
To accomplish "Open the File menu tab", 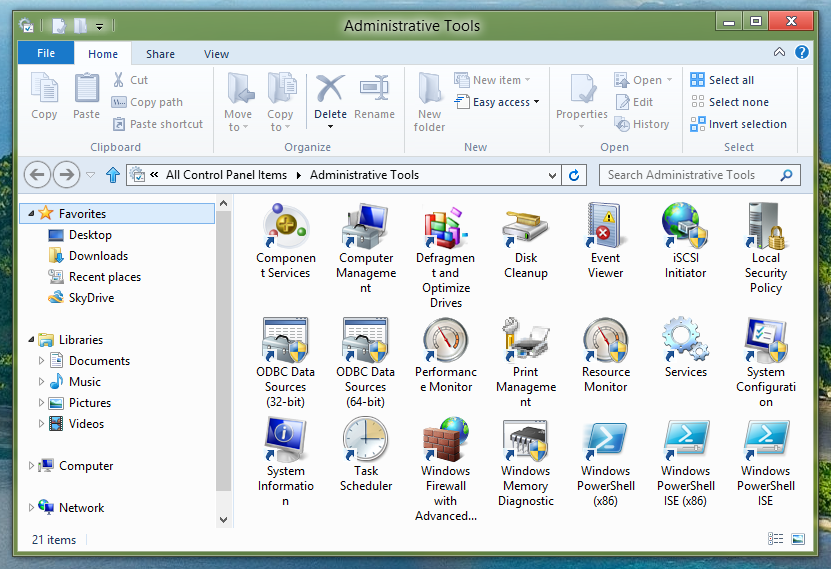I will 46,53.
